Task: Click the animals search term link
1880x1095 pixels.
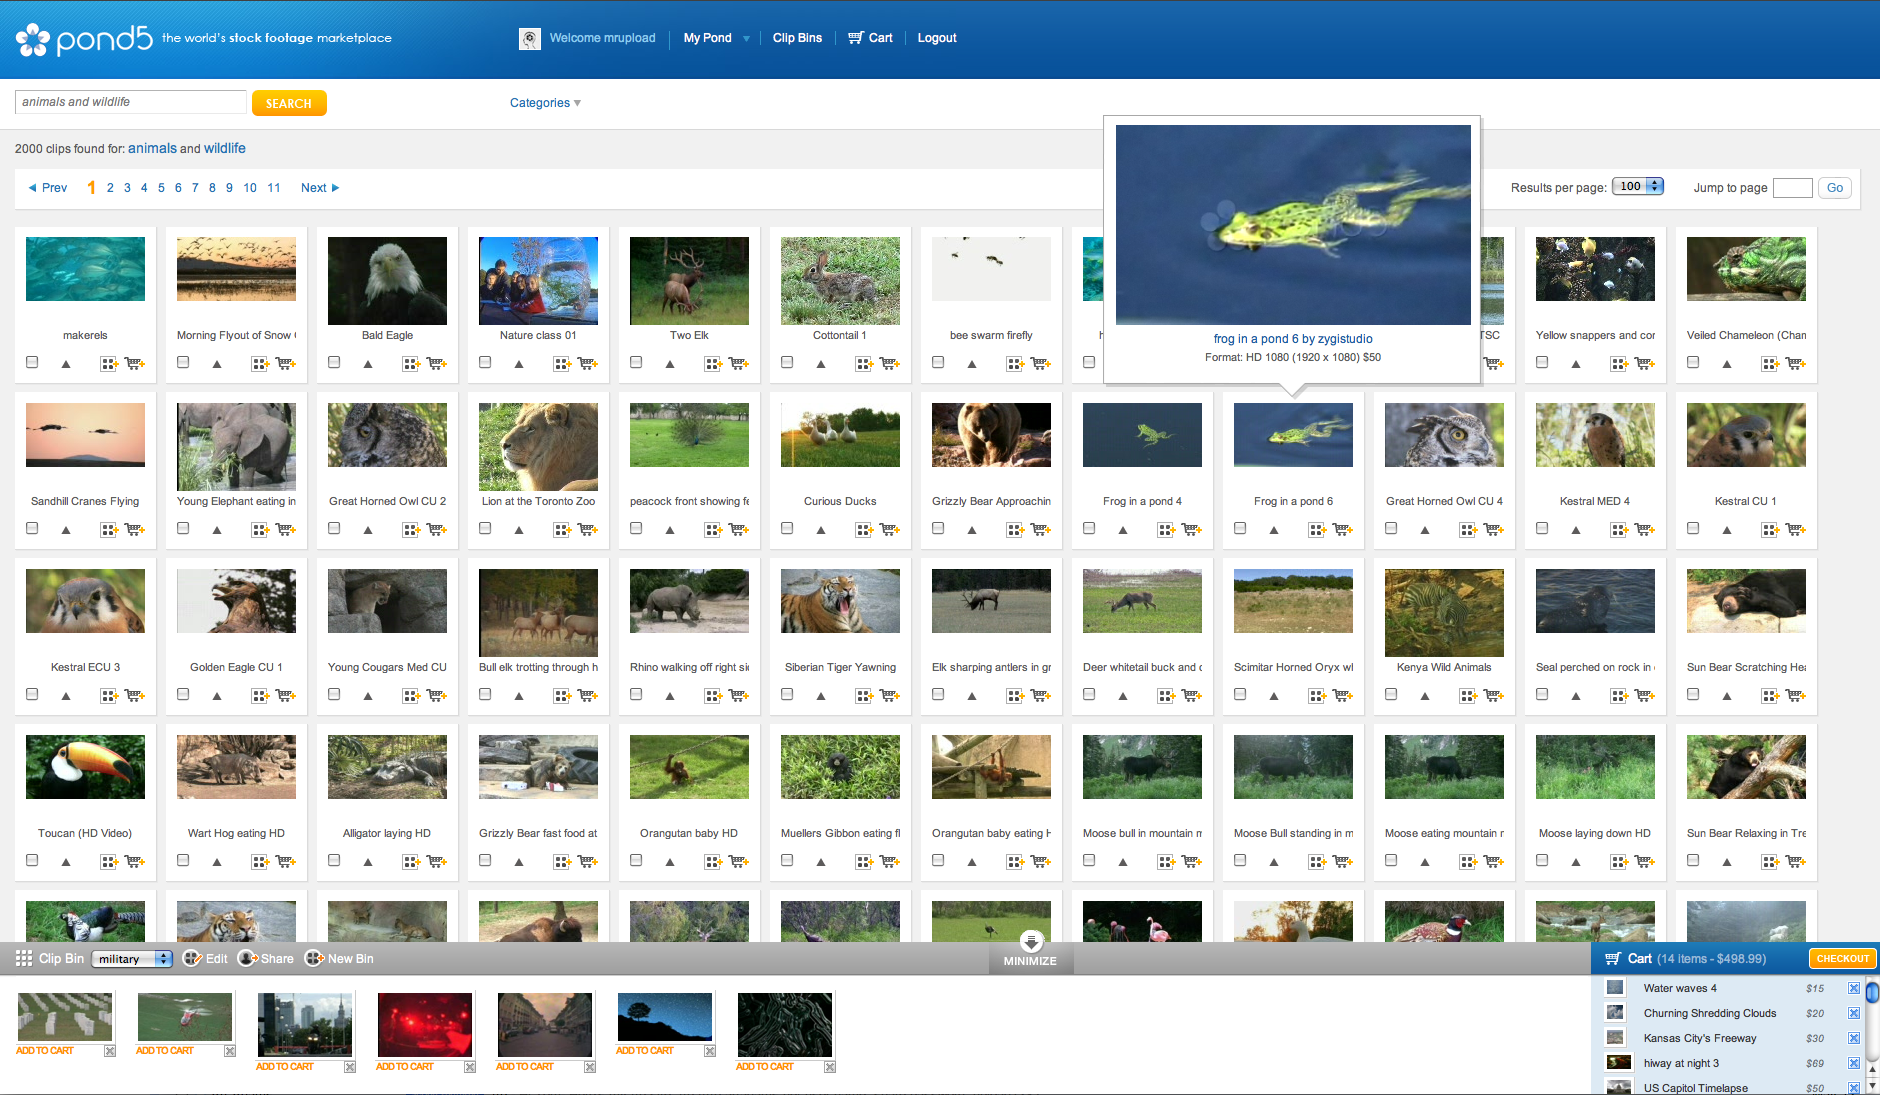Action: (152, 148)
